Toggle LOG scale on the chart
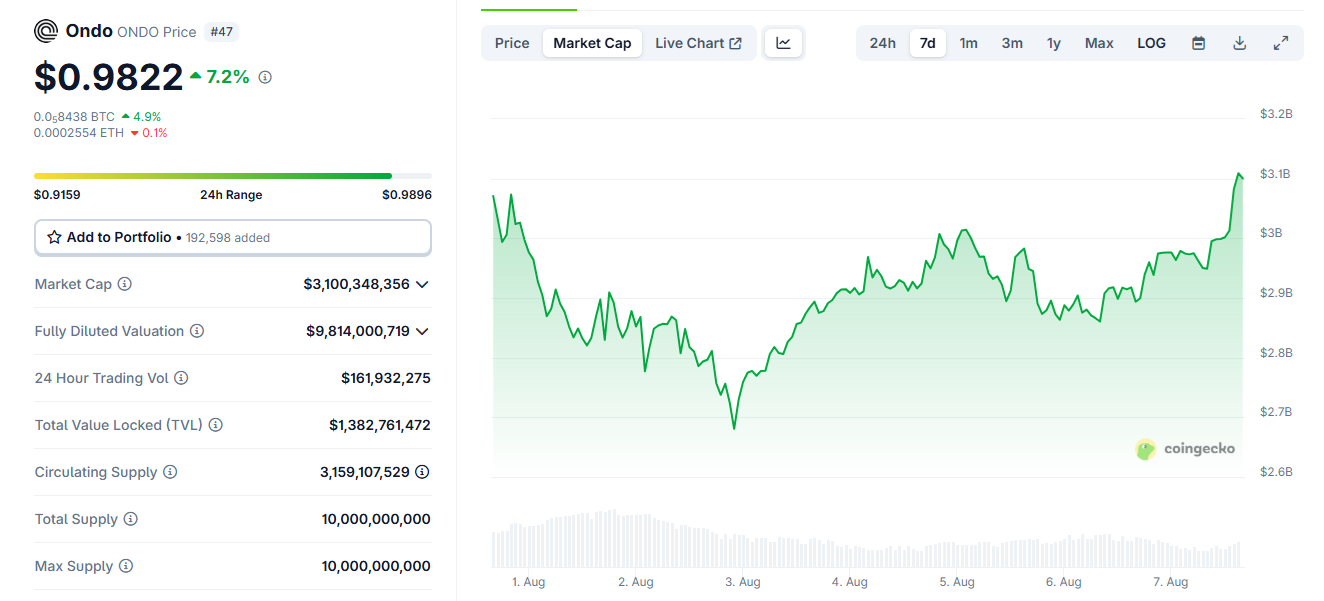 click(x=1151, y=43)
